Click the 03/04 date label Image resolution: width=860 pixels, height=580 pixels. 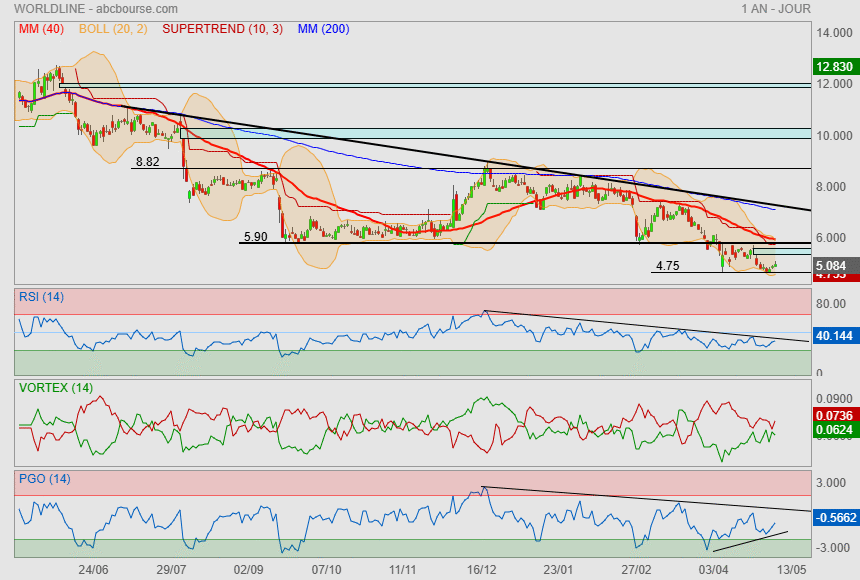point(714,570)
